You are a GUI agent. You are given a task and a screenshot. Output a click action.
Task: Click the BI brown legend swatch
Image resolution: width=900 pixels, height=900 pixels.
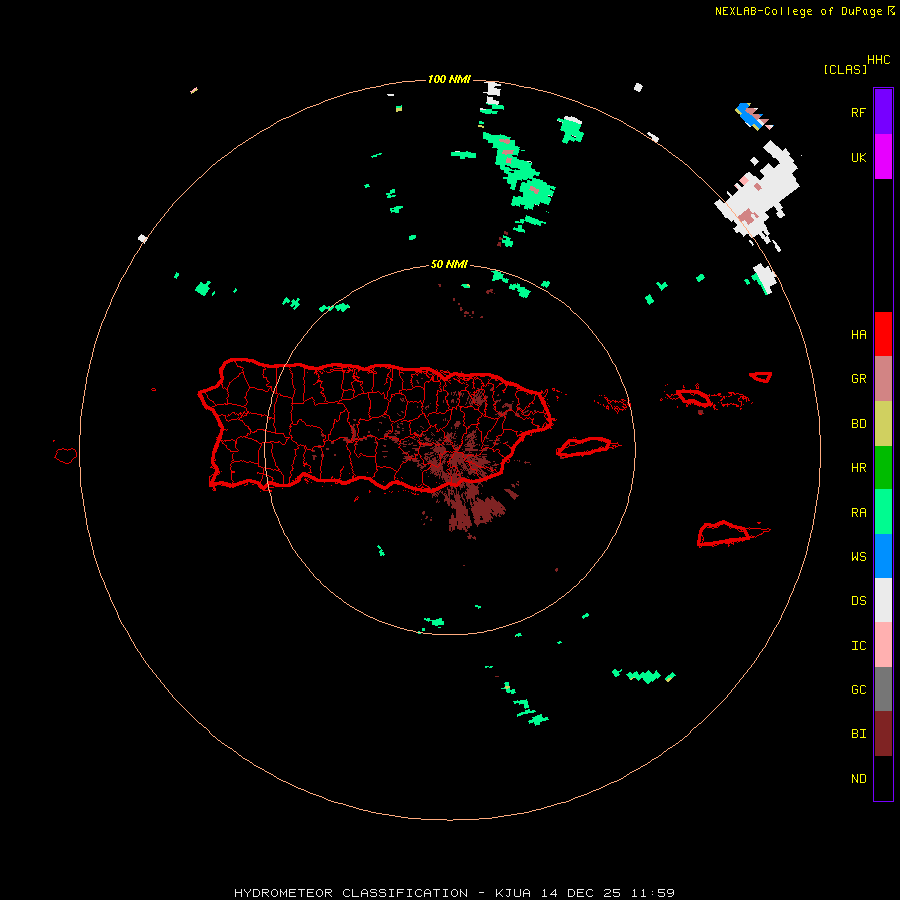pyautogui.click(x=883, y=734)
